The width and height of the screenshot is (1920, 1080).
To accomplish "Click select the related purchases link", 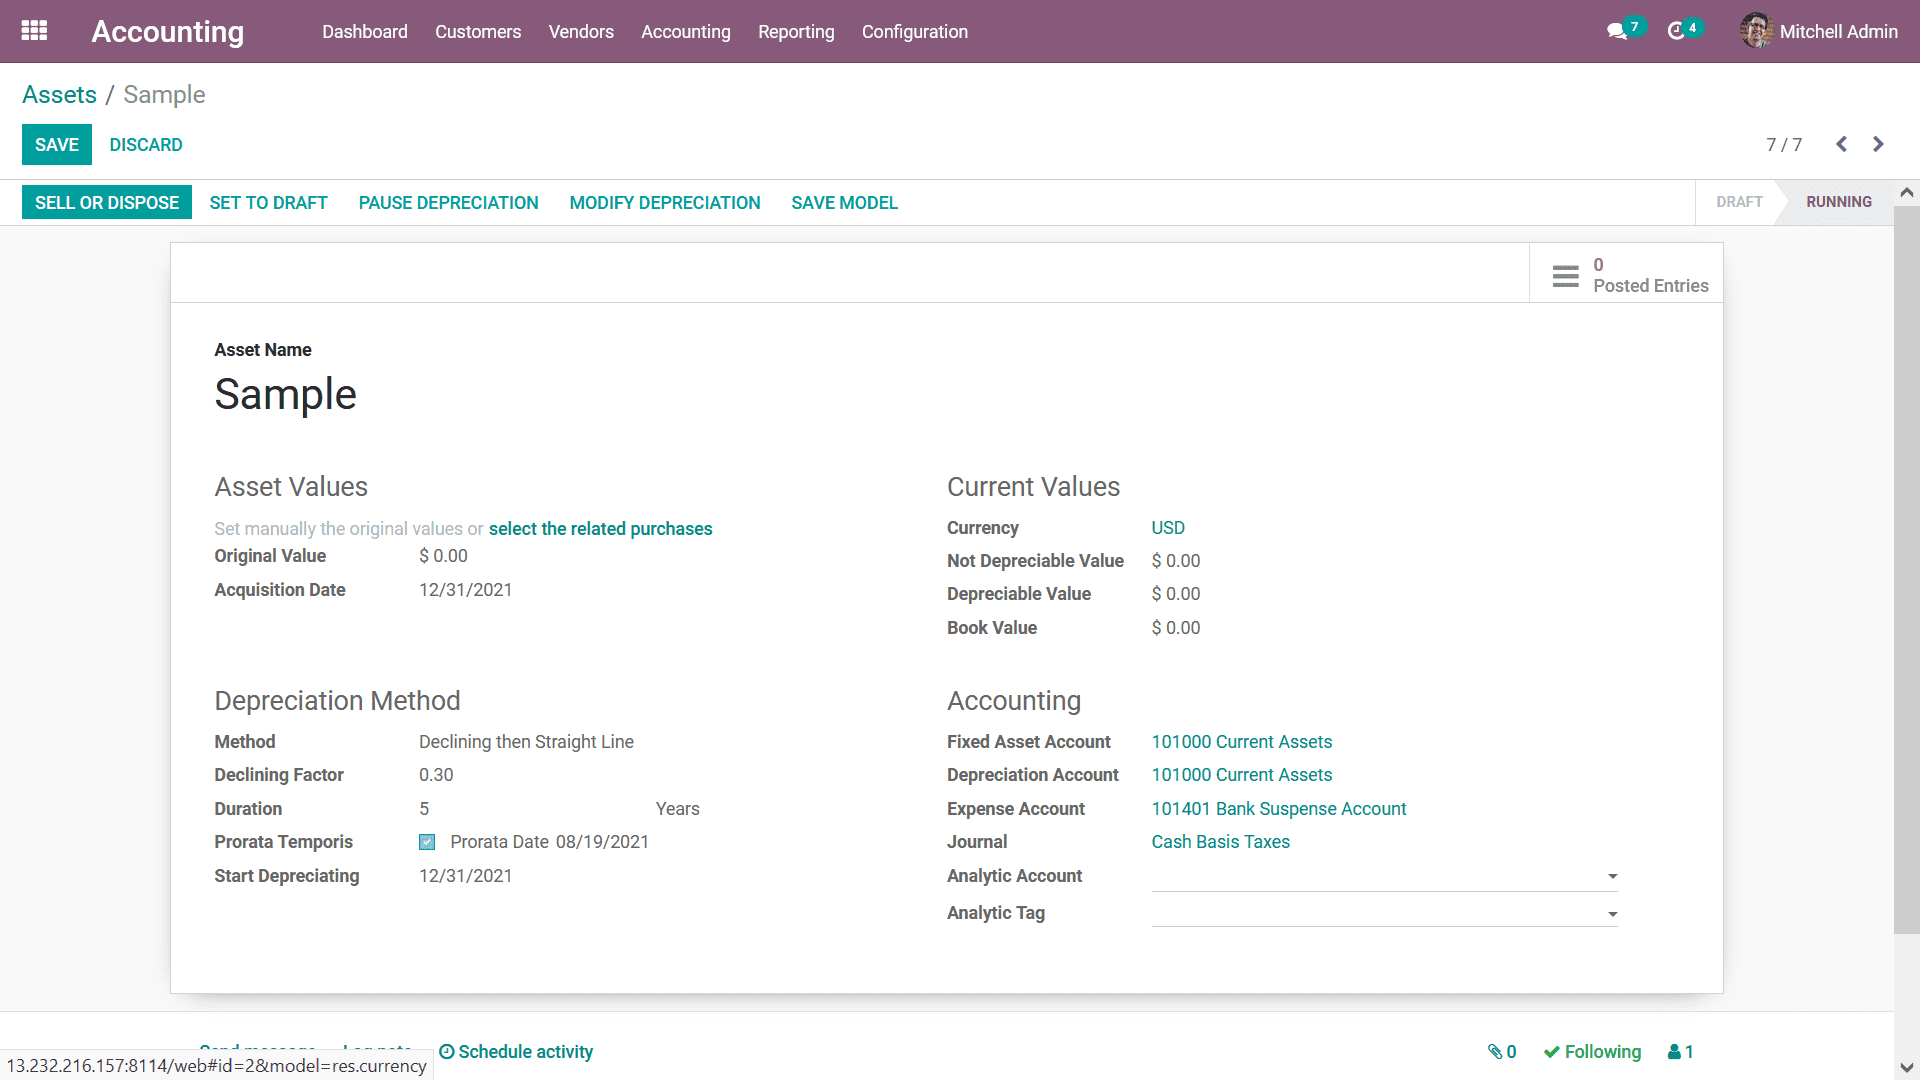I will pos(600,528).
